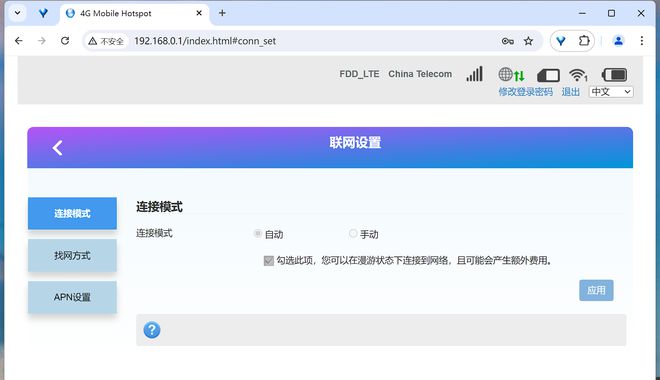Minimize the browser window
Screen dimensions: 660x380
pyautogui.click(x=582, y=13)
